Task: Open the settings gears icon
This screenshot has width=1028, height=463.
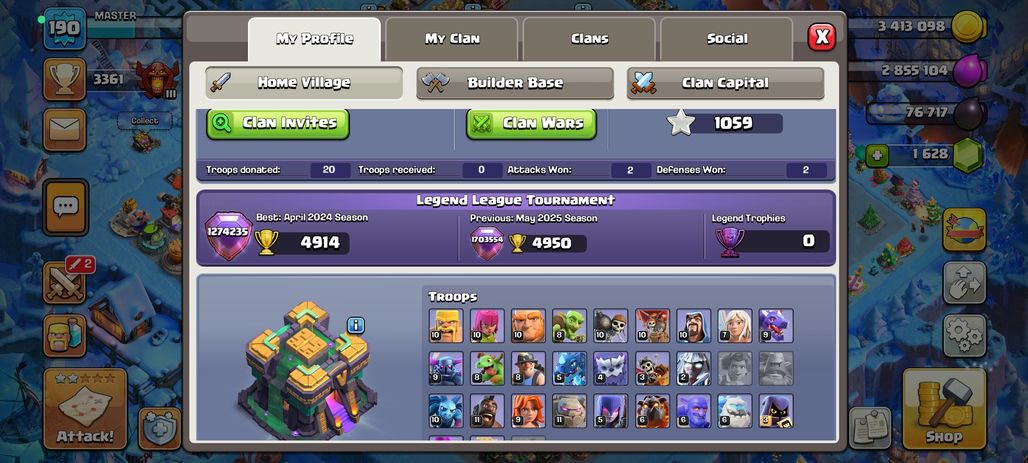Action: (964, 335)
